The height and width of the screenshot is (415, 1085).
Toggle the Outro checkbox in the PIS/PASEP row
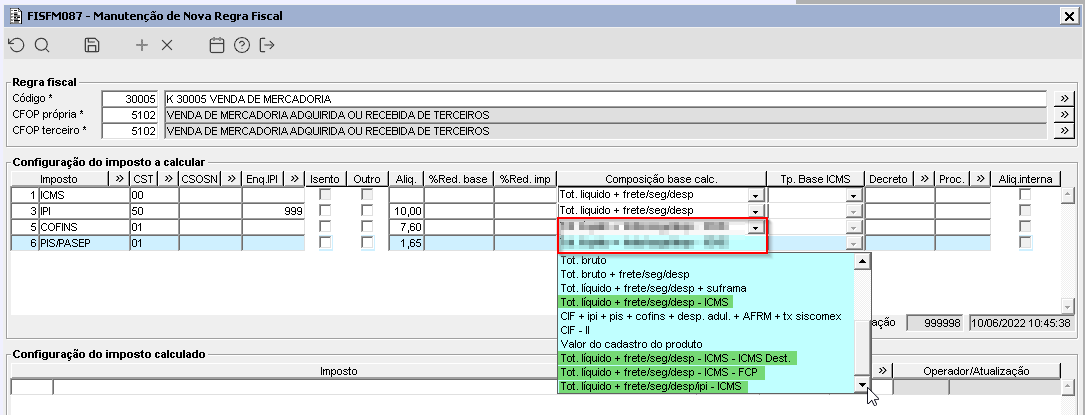(x=367, y=243)
